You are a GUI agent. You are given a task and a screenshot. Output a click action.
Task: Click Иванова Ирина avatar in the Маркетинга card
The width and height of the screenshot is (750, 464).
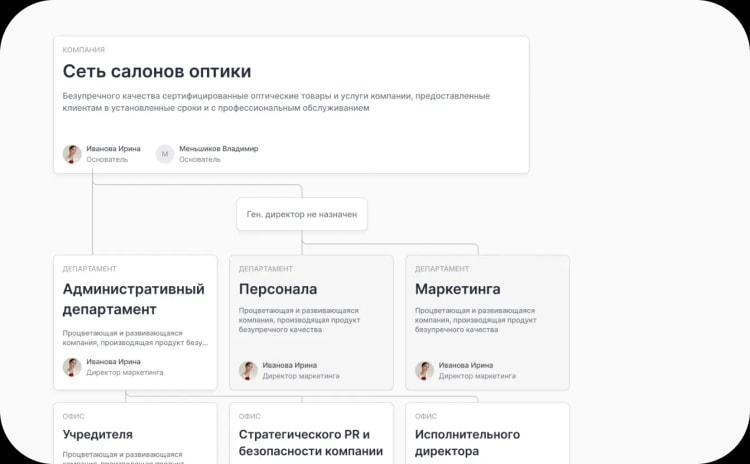tap(424, 371)
